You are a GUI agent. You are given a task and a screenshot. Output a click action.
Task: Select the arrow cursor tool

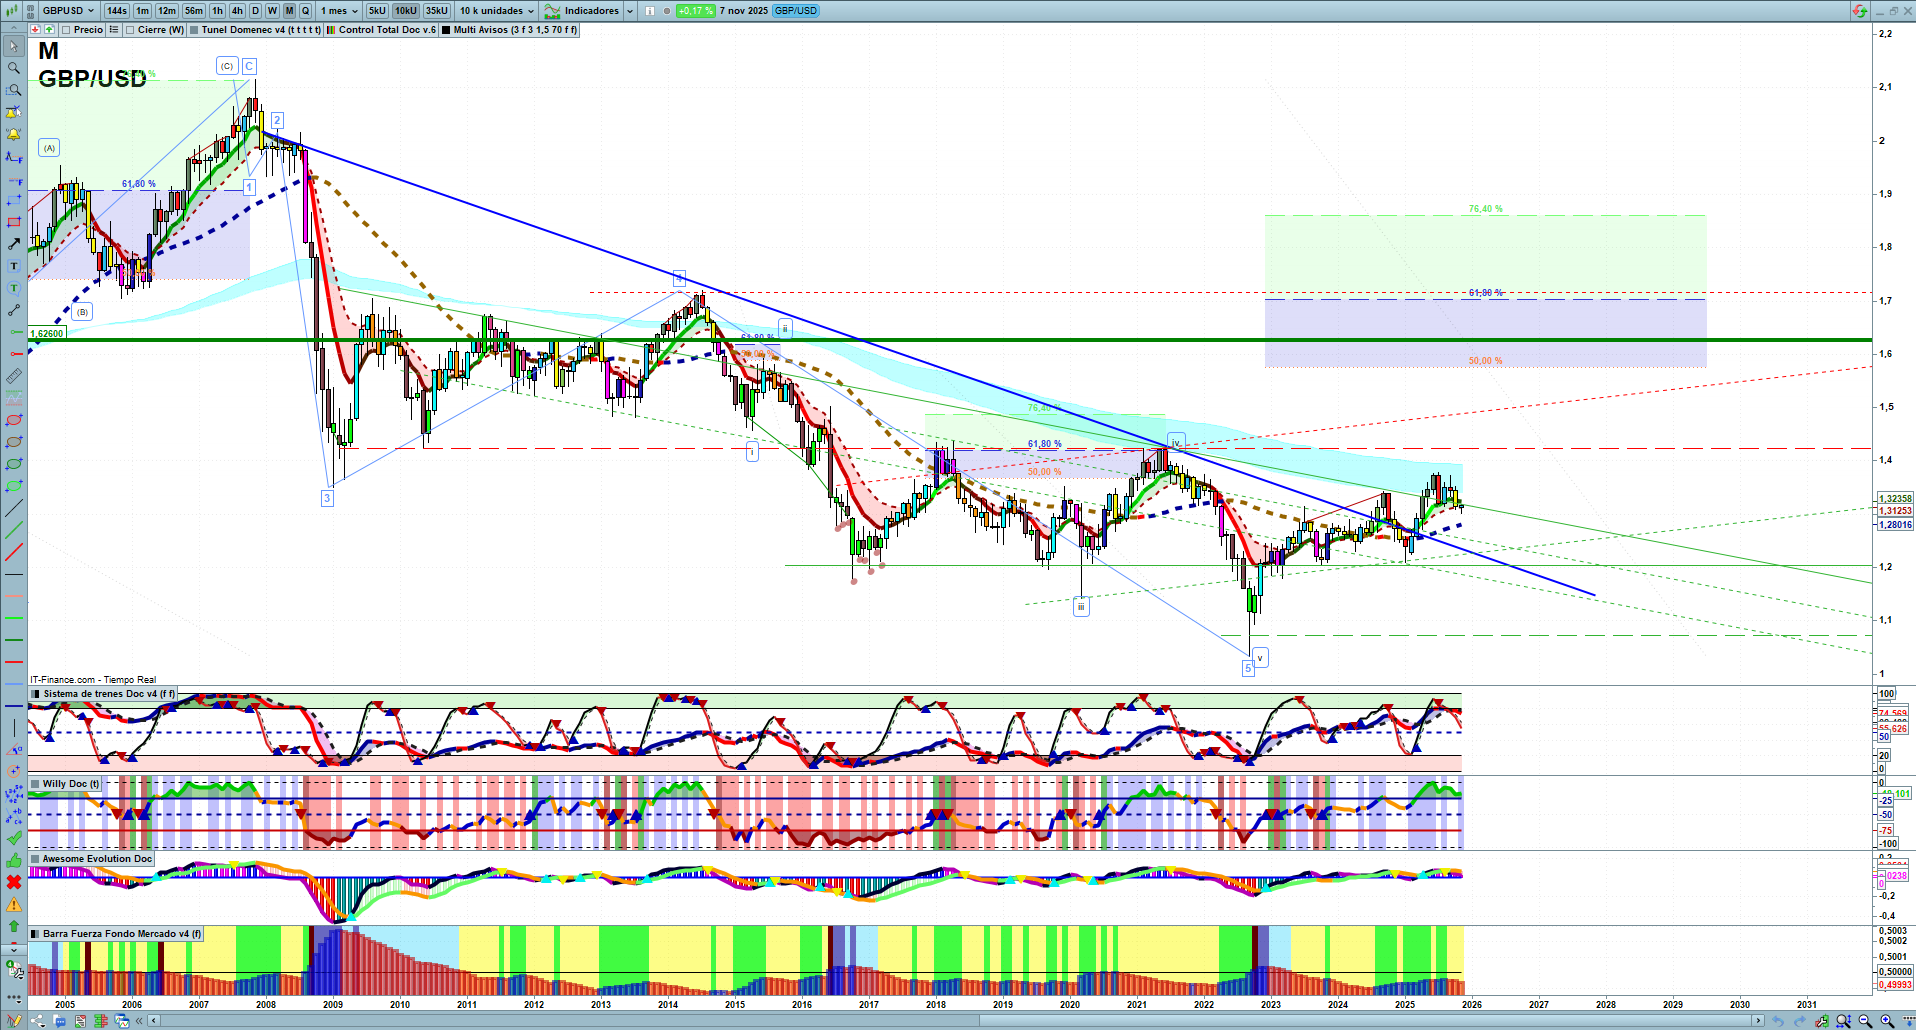click(14, 46)
